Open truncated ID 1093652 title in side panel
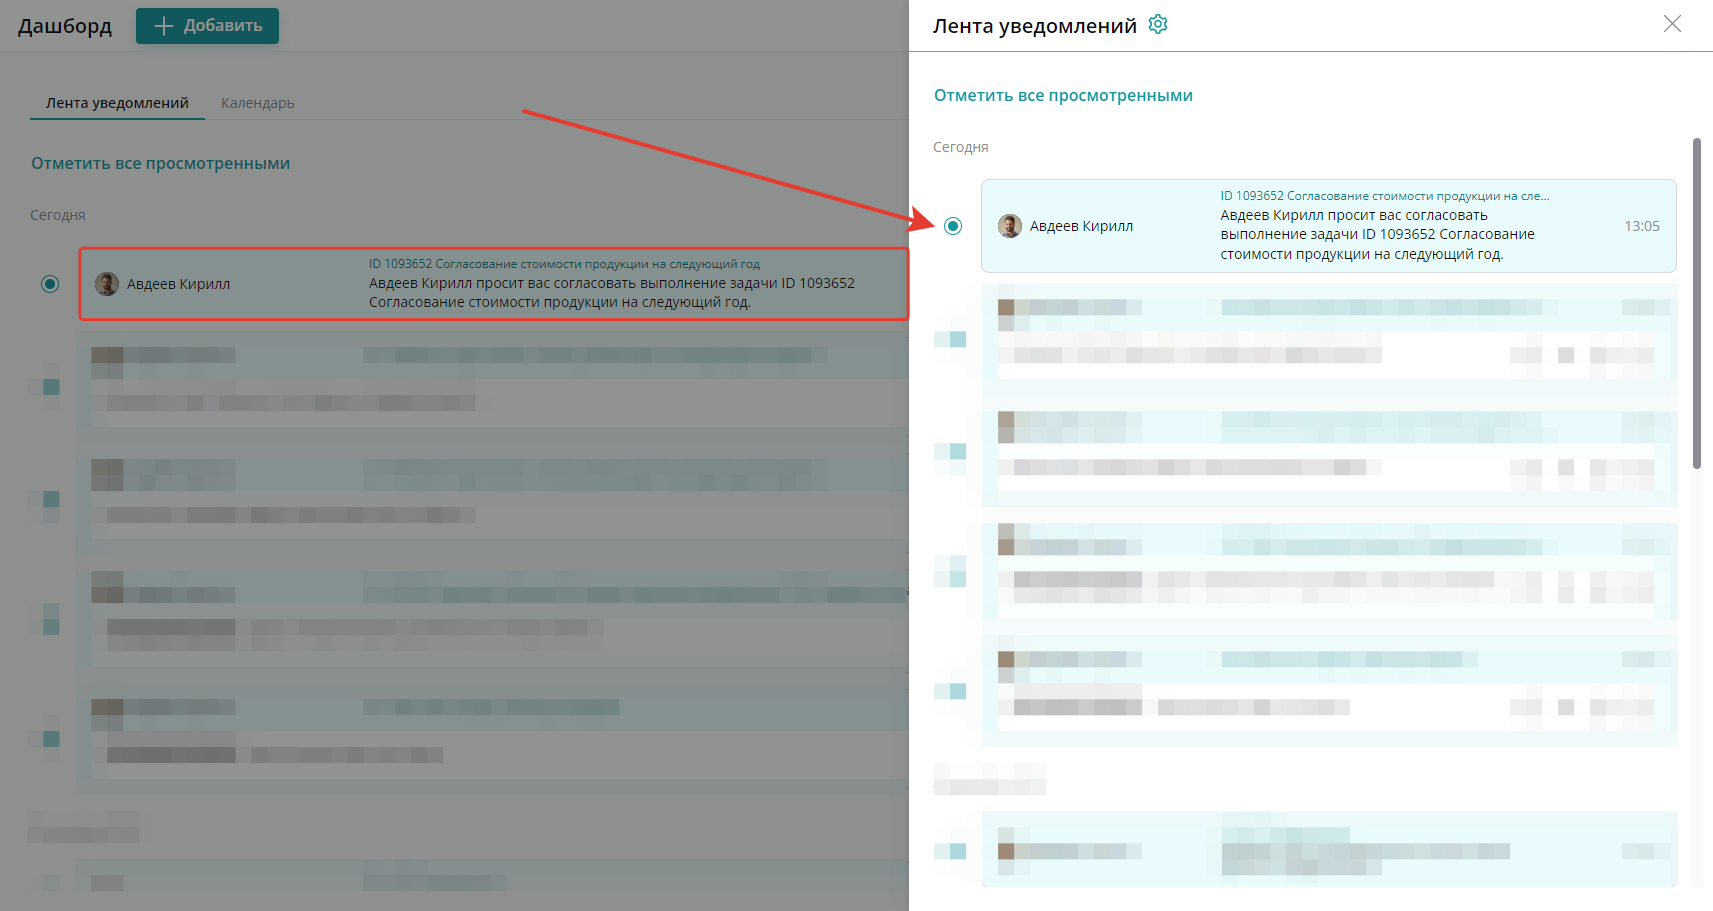This screenshot has height=911, width=1713. [1384, 196]
